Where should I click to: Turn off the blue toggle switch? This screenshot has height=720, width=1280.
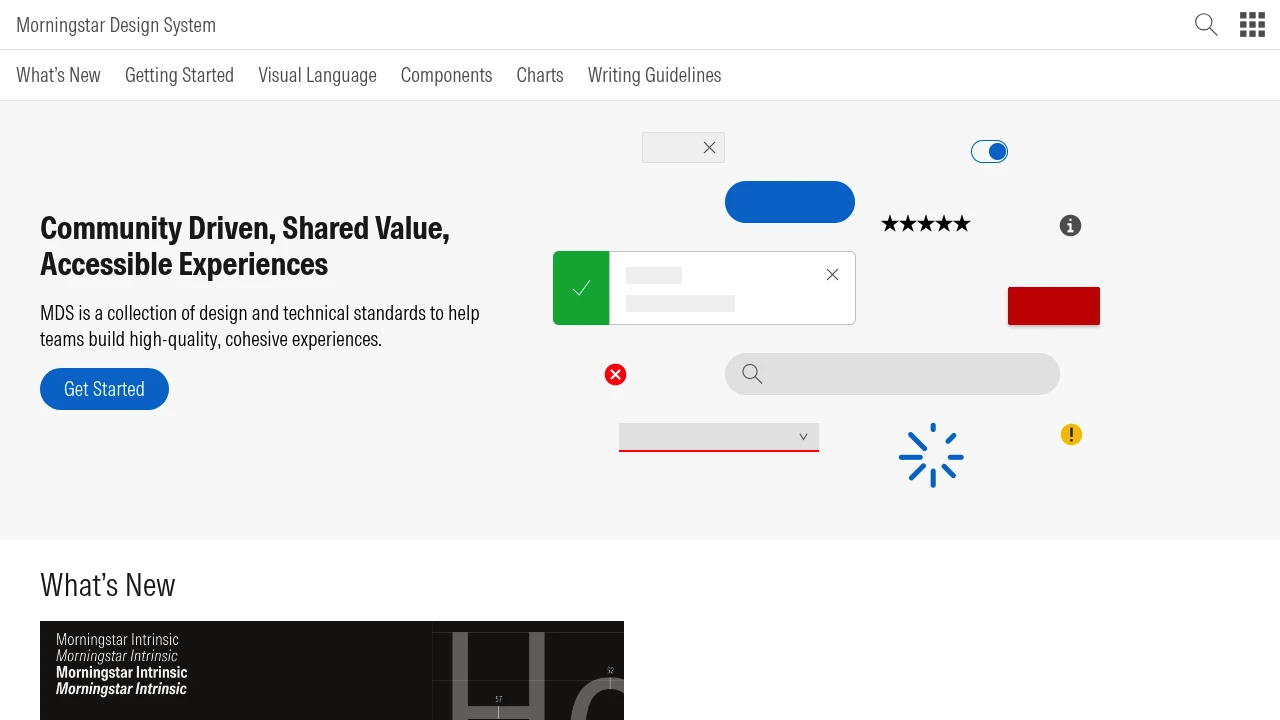pyautogui.click(x=989, y=151)
